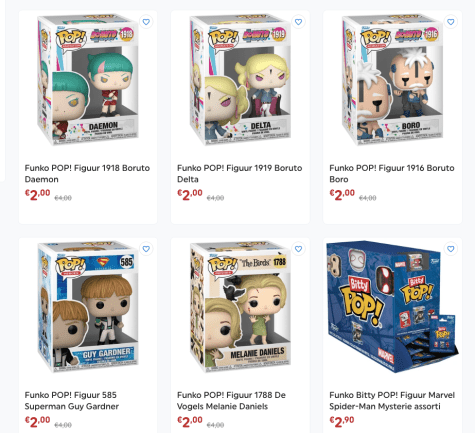Add Boruto Delta to wishlist via the heart
Viewport: 475px width, 433px height.
coord(298,22)
